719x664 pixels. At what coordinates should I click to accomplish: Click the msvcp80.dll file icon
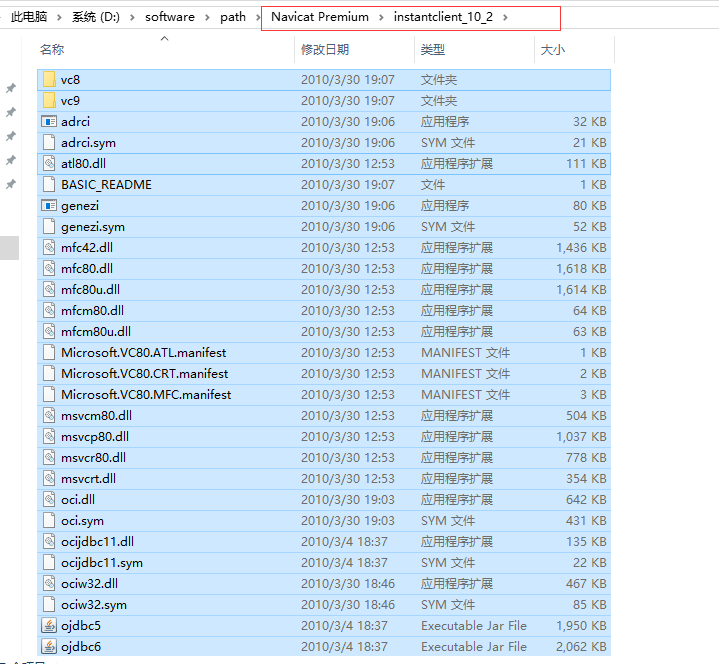[x=49, y=437]
